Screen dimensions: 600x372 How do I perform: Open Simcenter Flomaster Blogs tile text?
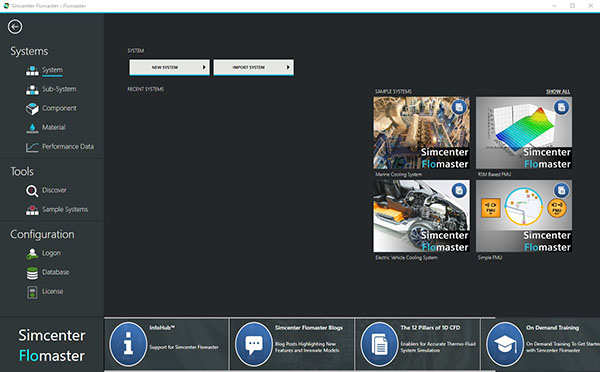(309, 328)
